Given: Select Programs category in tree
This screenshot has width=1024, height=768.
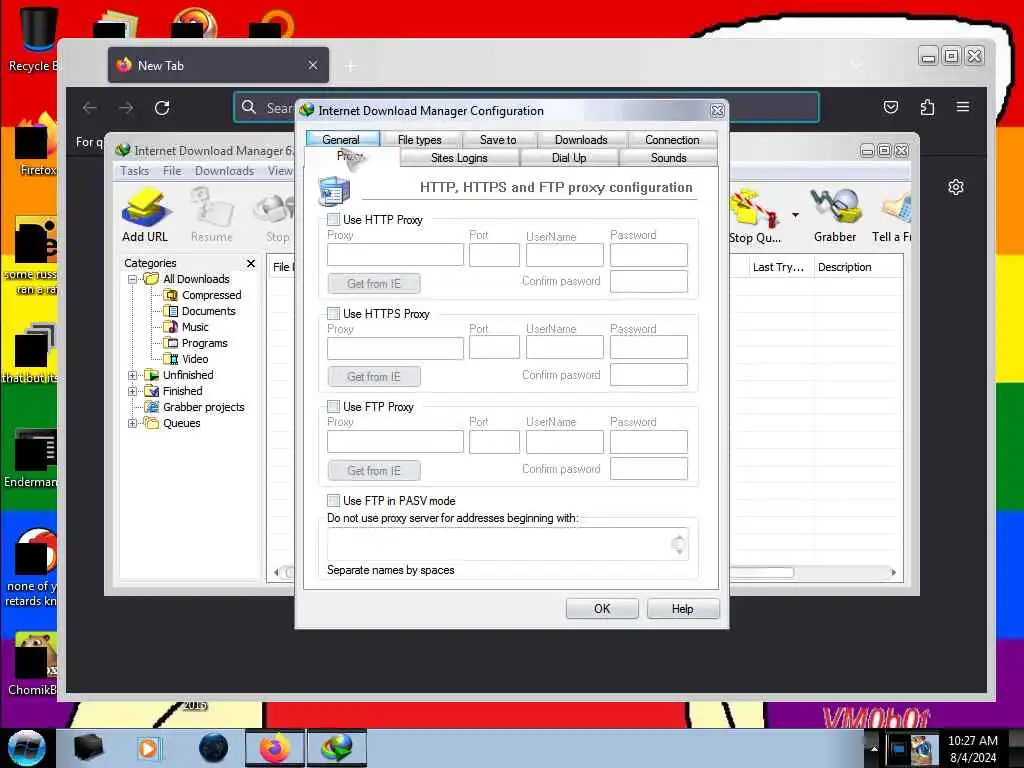Looking at the screenshot, I should 204,344.
